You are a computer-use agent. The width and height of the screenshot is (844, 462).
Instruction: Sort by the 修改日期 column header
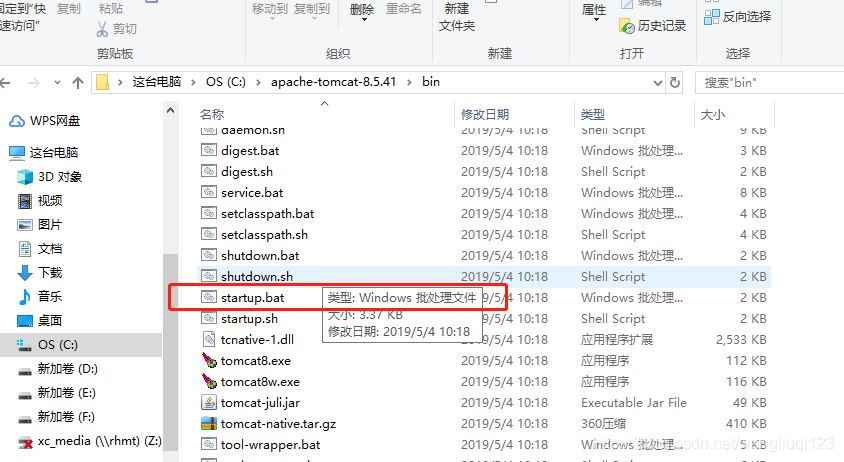tap(485, 114)
